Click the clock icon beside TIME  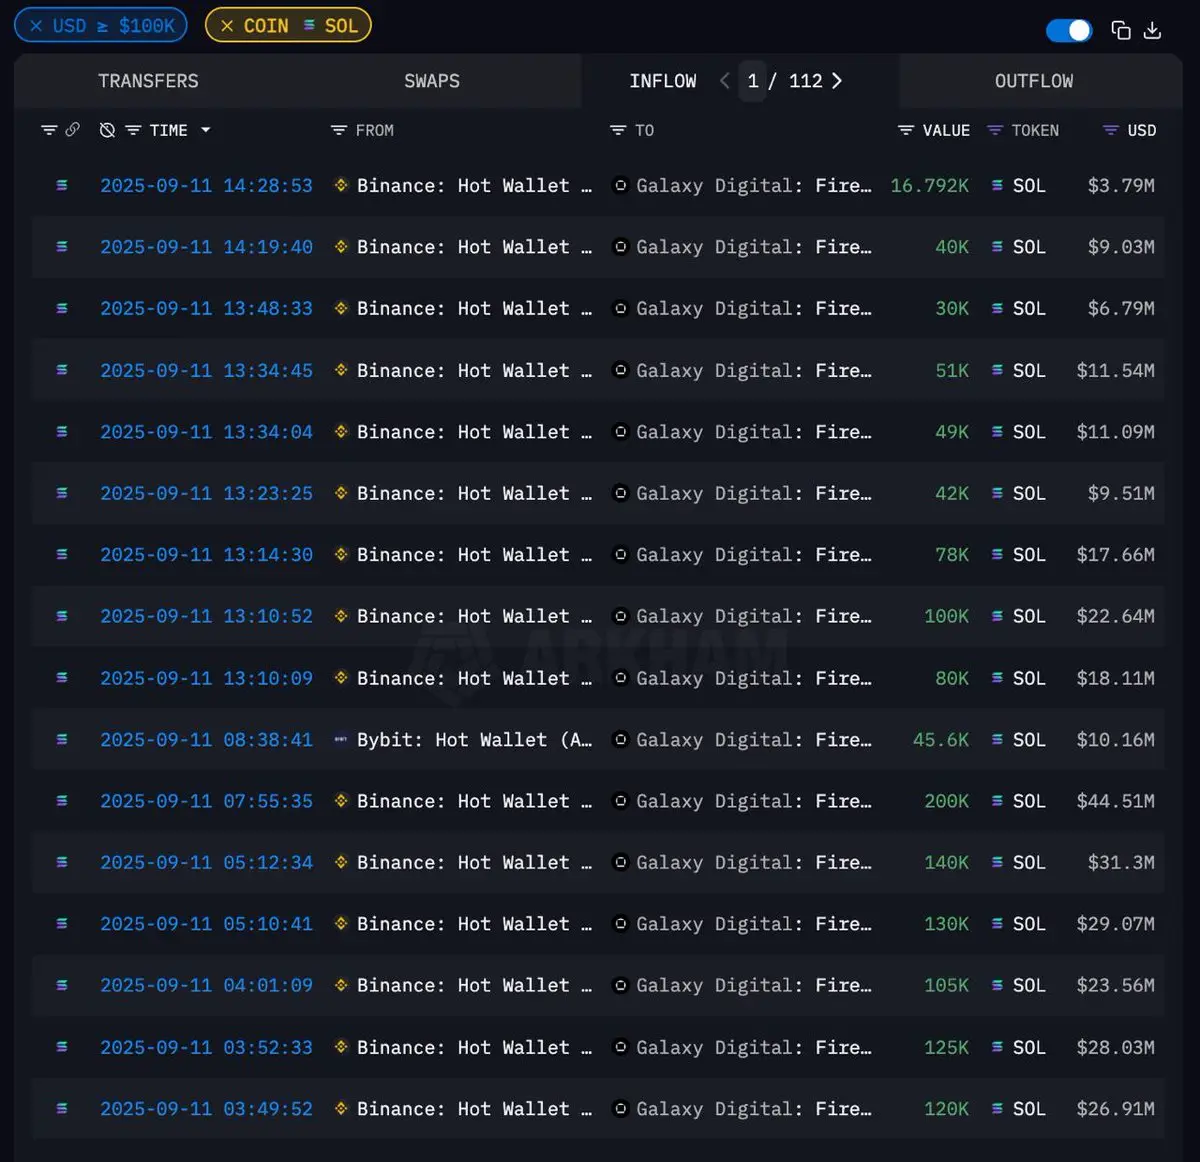[x=107, y=130]
